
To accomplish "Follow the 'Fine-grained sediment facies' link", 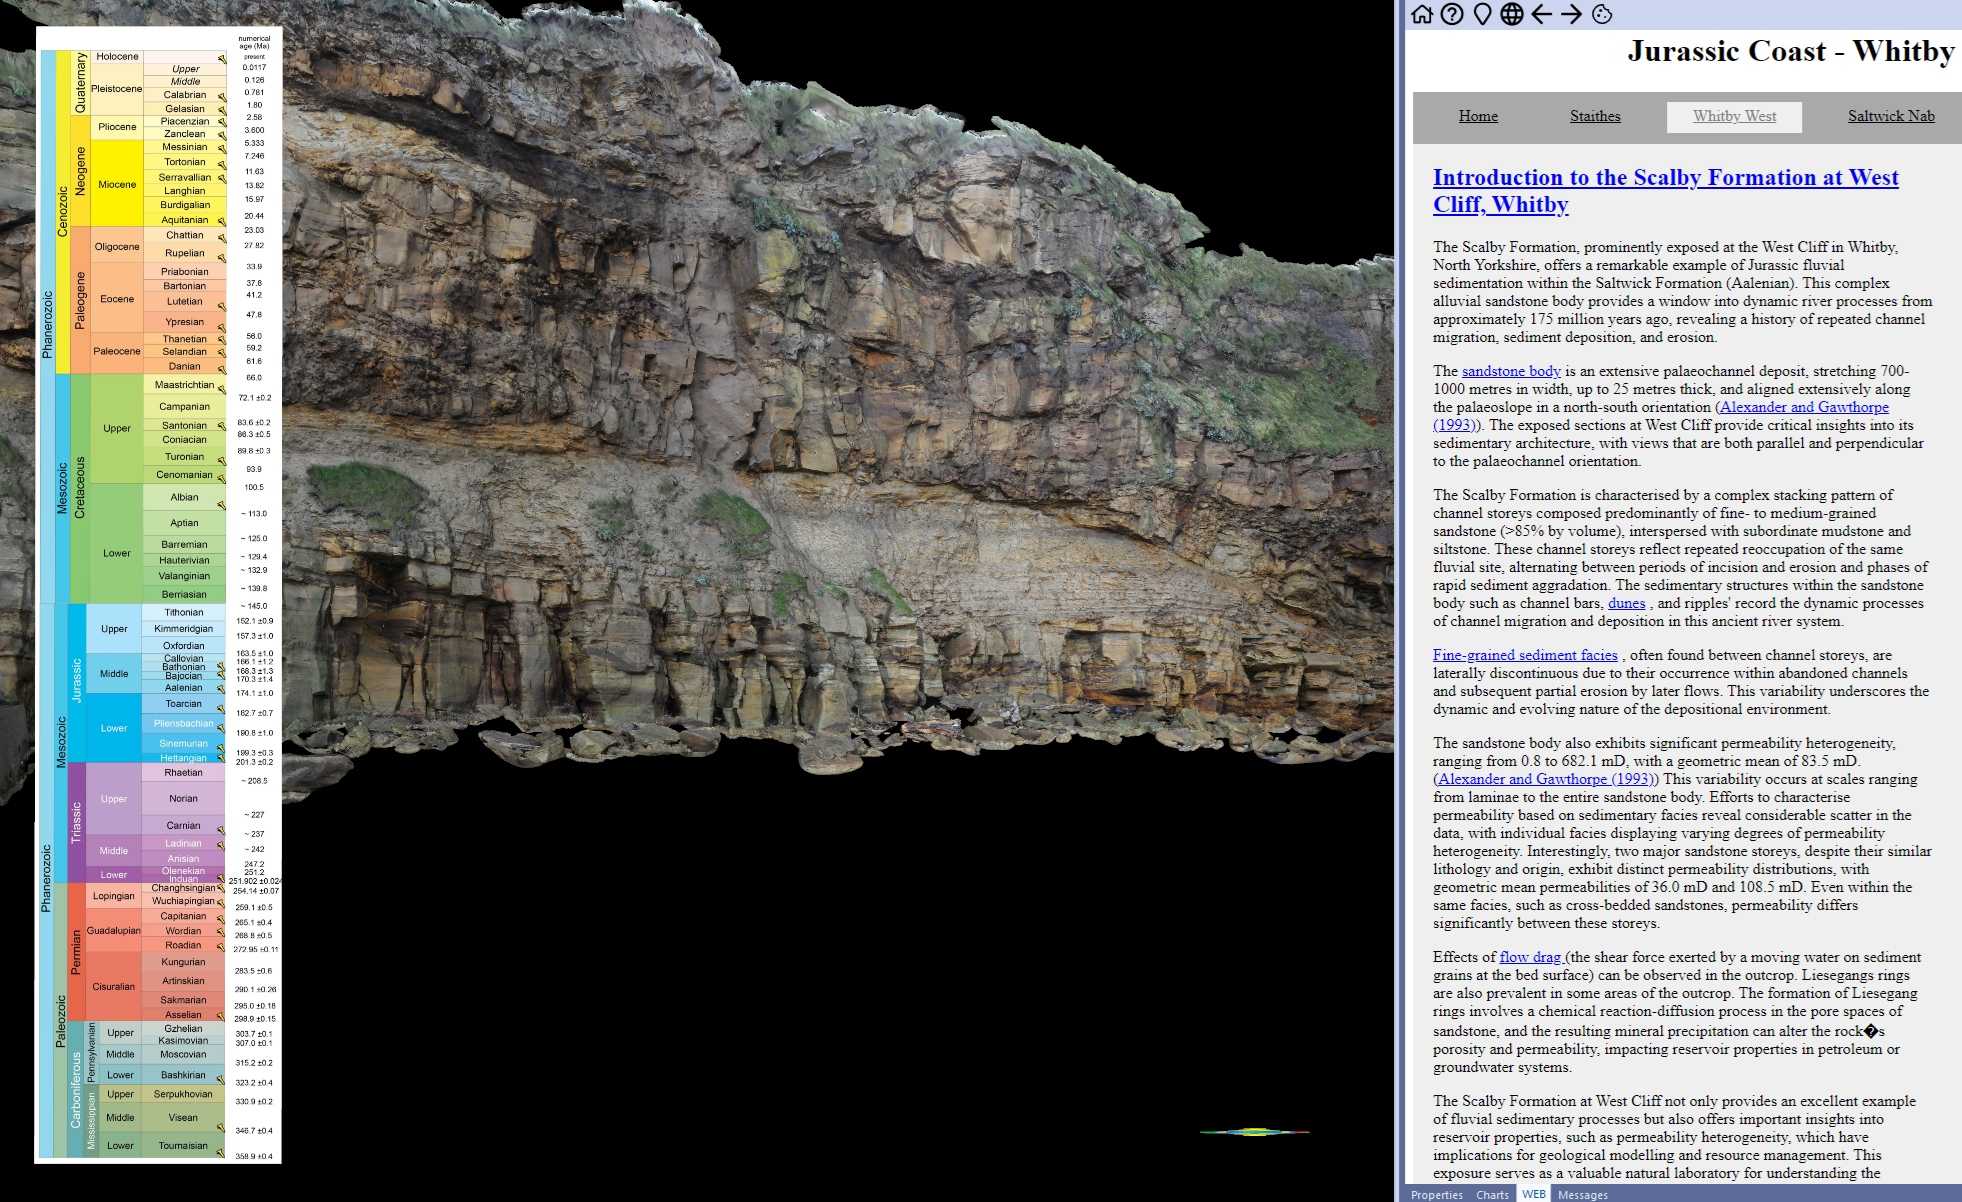I will [x=1524, y=655].
